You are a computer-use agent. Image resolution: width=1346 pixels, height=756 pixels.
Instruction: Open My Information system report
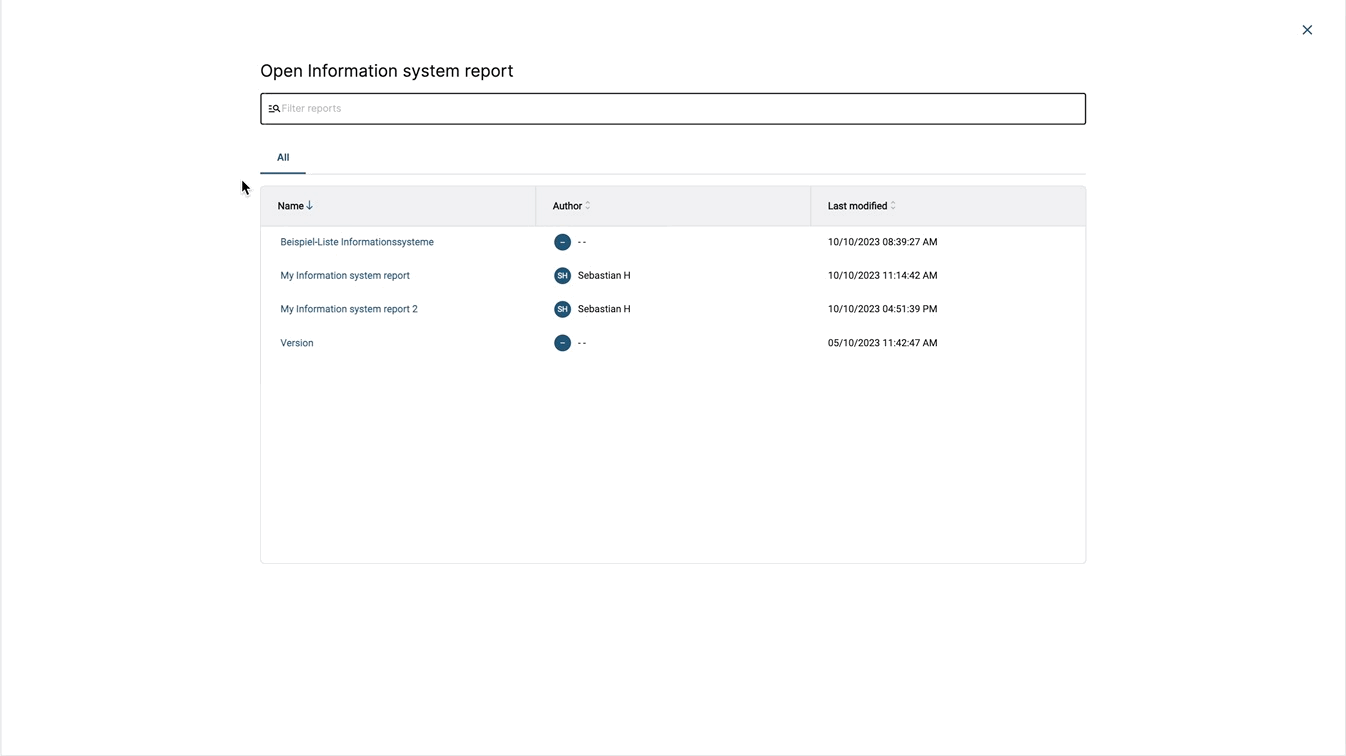(345, 276)
